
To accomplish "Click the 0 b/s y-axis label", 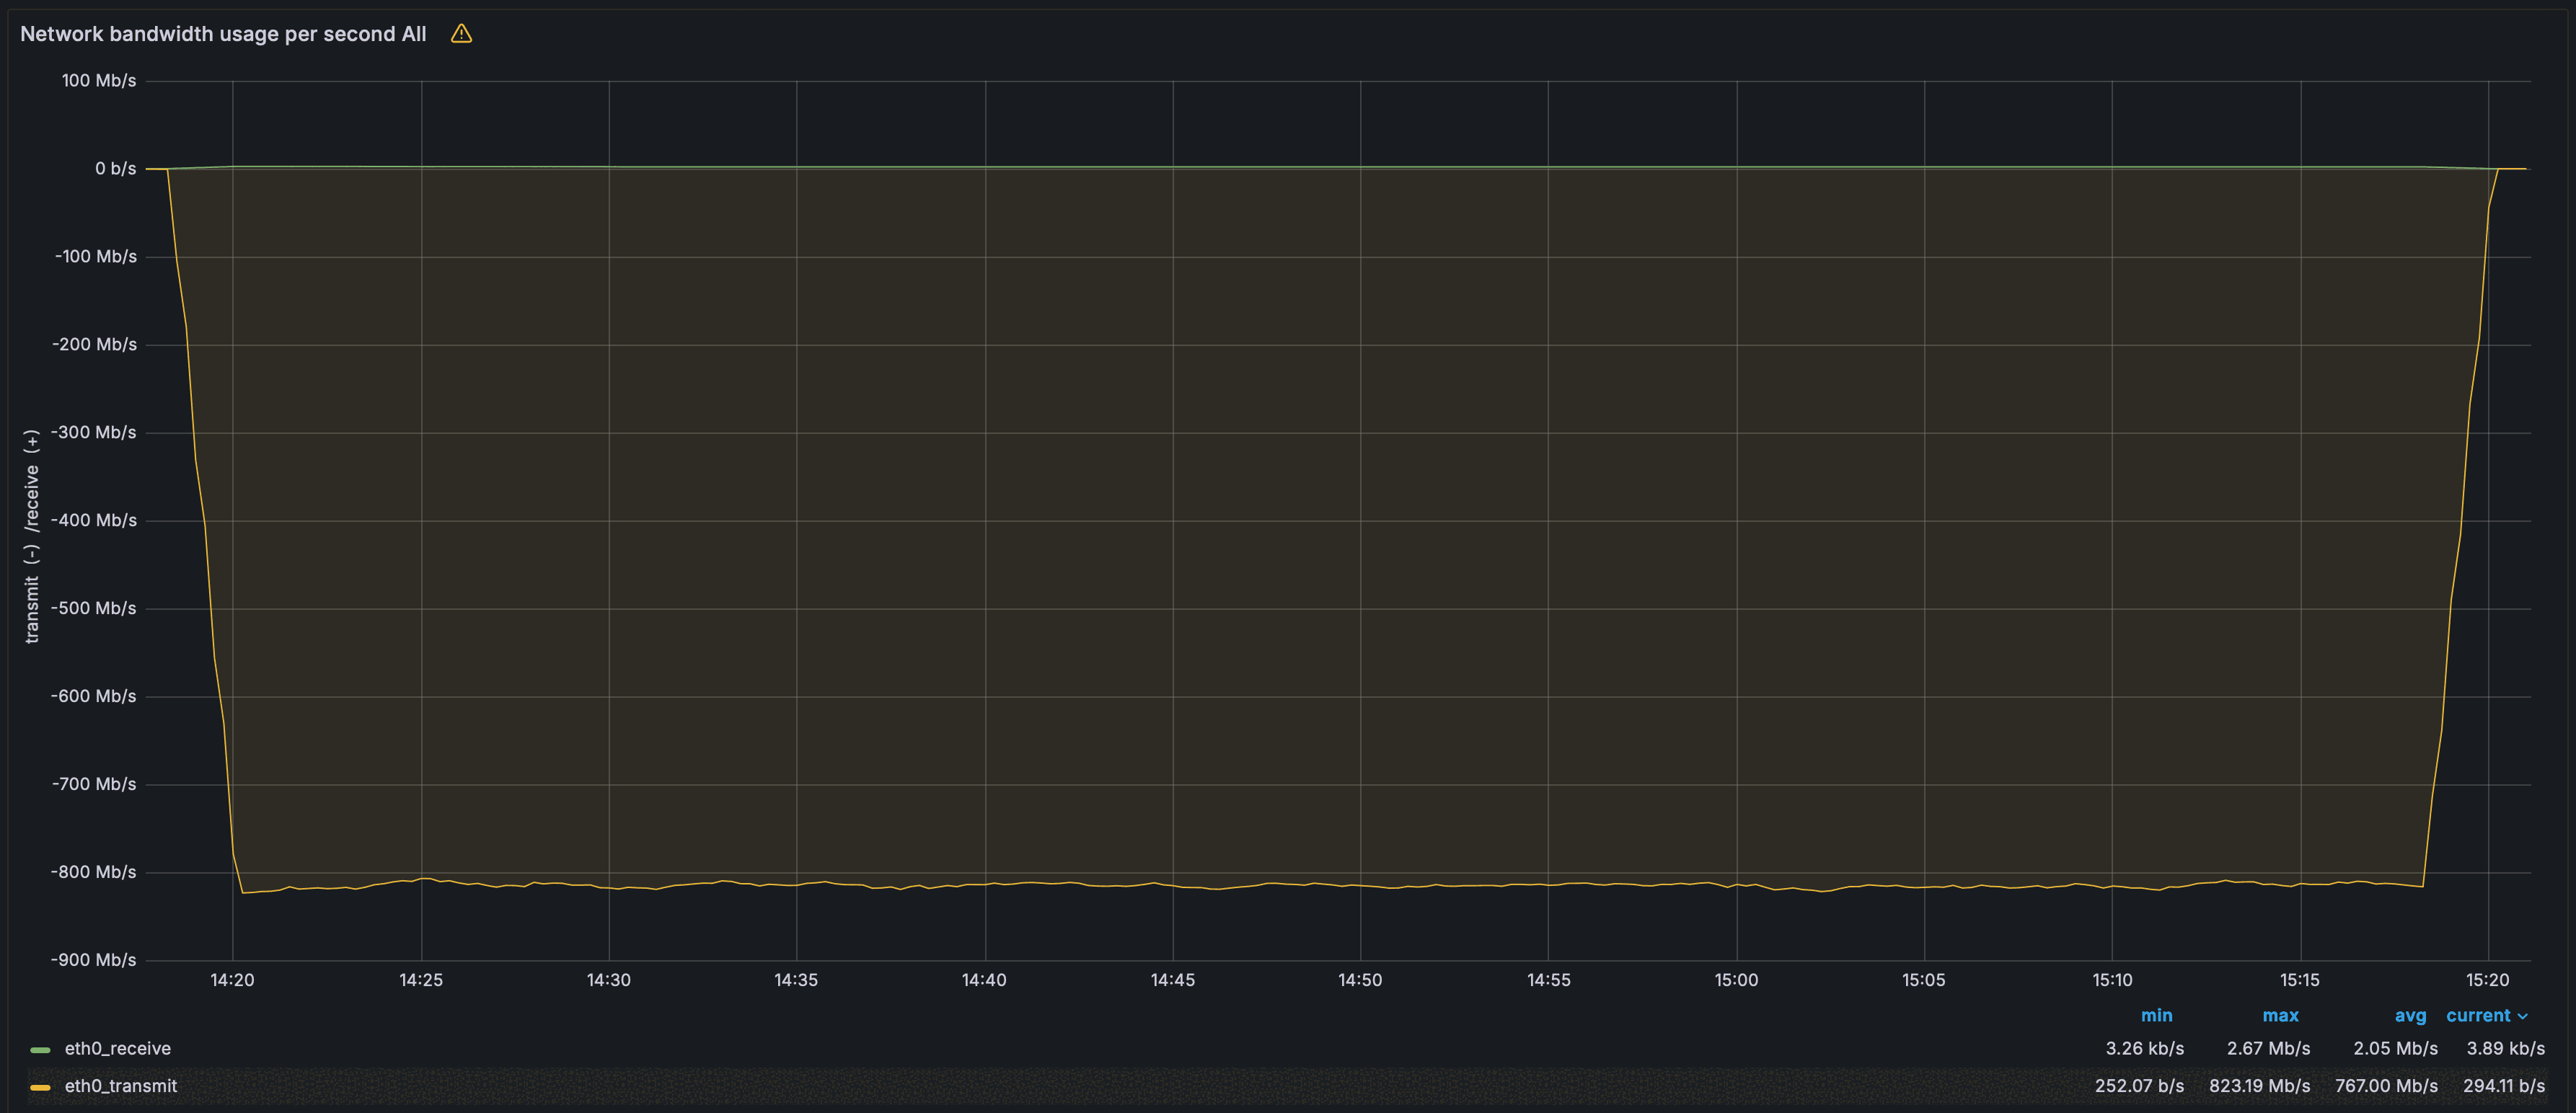I will (115, 168).
